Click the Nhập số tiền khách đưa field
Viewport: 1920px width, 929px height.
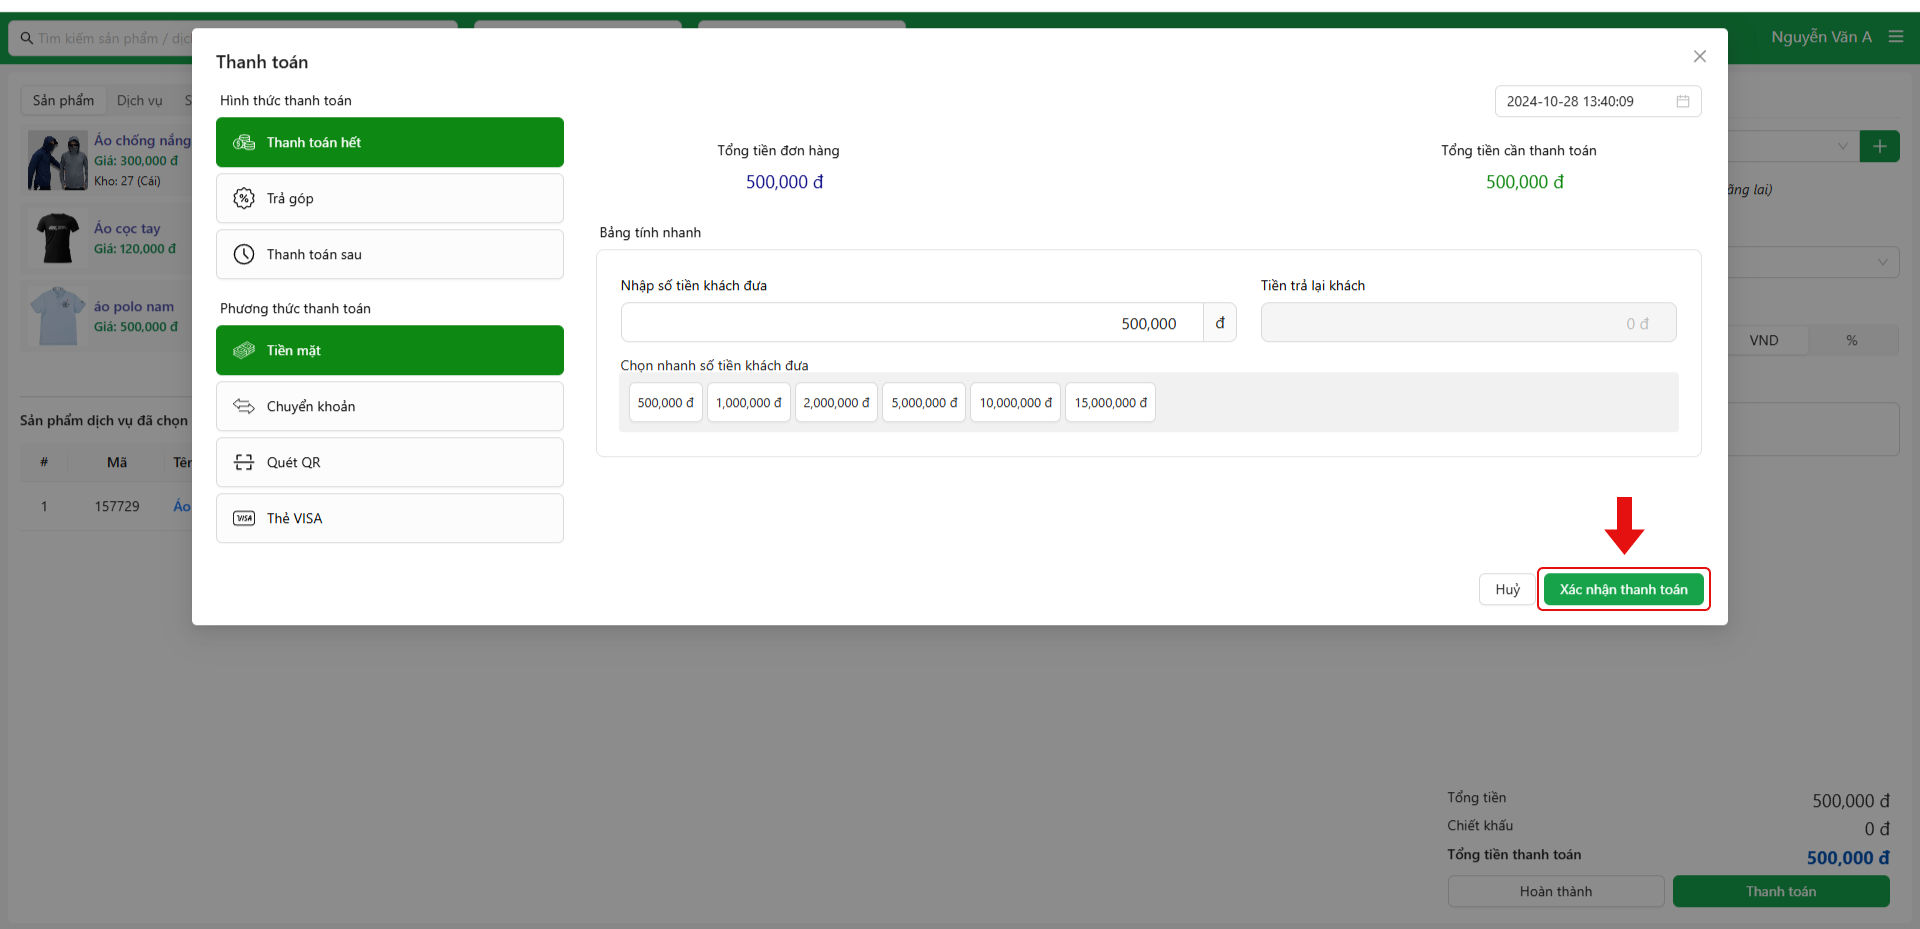pos(912,323)
